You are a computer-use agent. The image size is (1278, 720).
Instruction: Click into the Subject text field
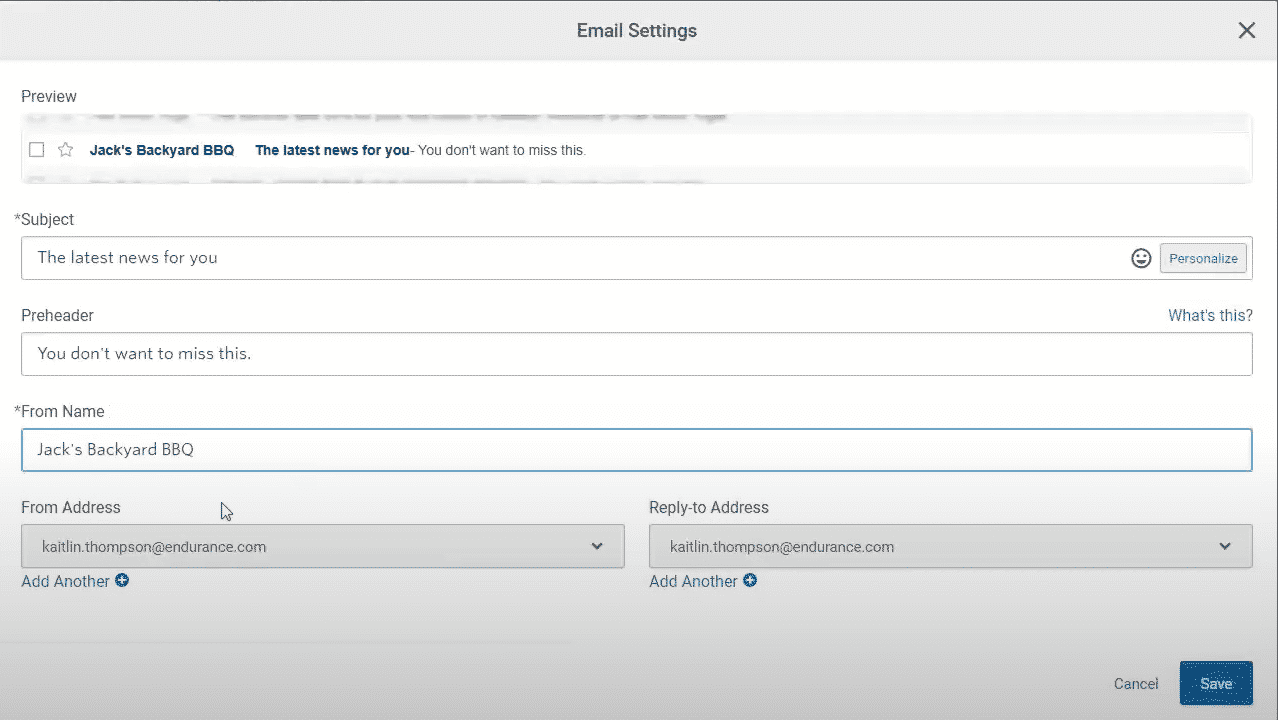click(x=570, y=258)
